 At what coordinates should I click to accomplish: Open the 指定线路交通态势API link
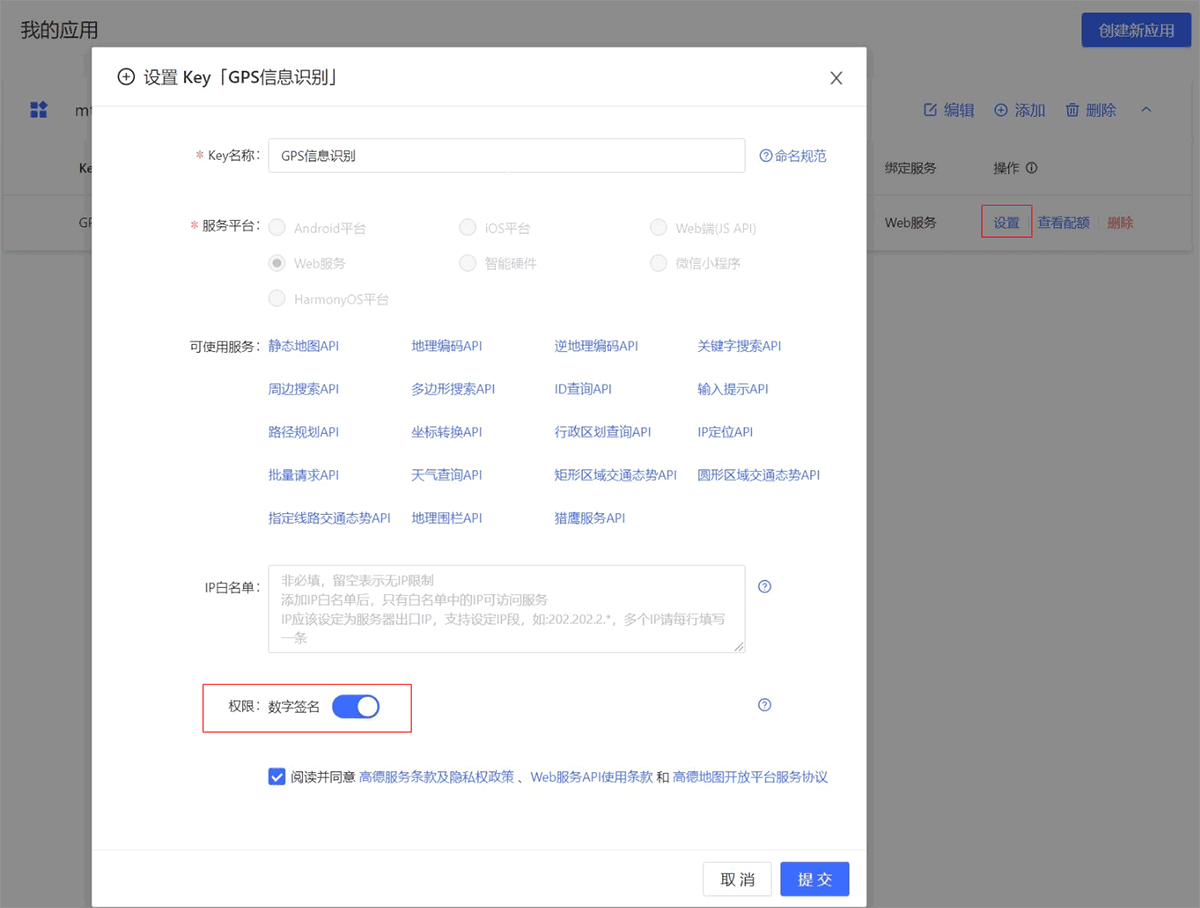coord(330,518)
